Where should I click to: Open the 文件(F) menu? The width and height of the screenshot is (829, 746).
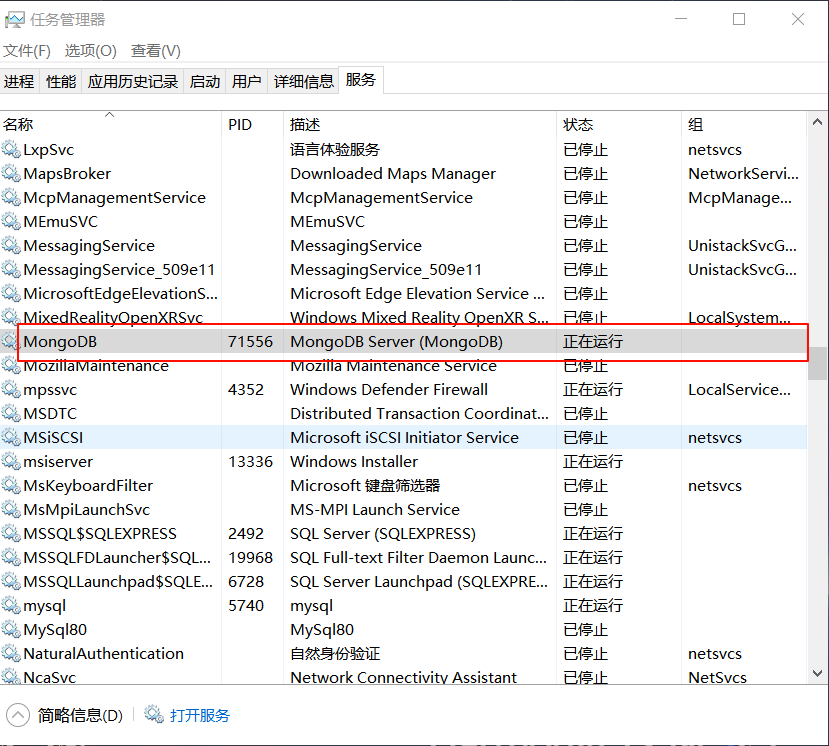point(27,51)
